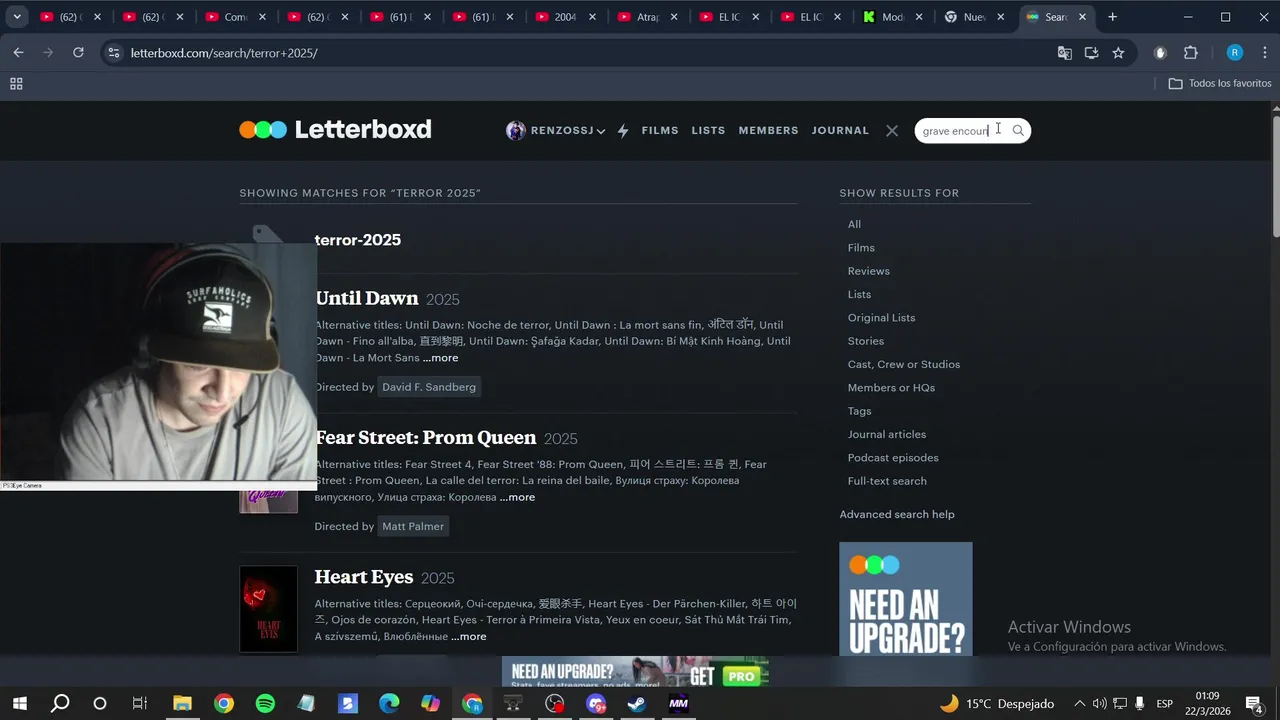The image size is (1280, 720).
Task: Open File Explorer from the taskbar
Action: (182, 704)
